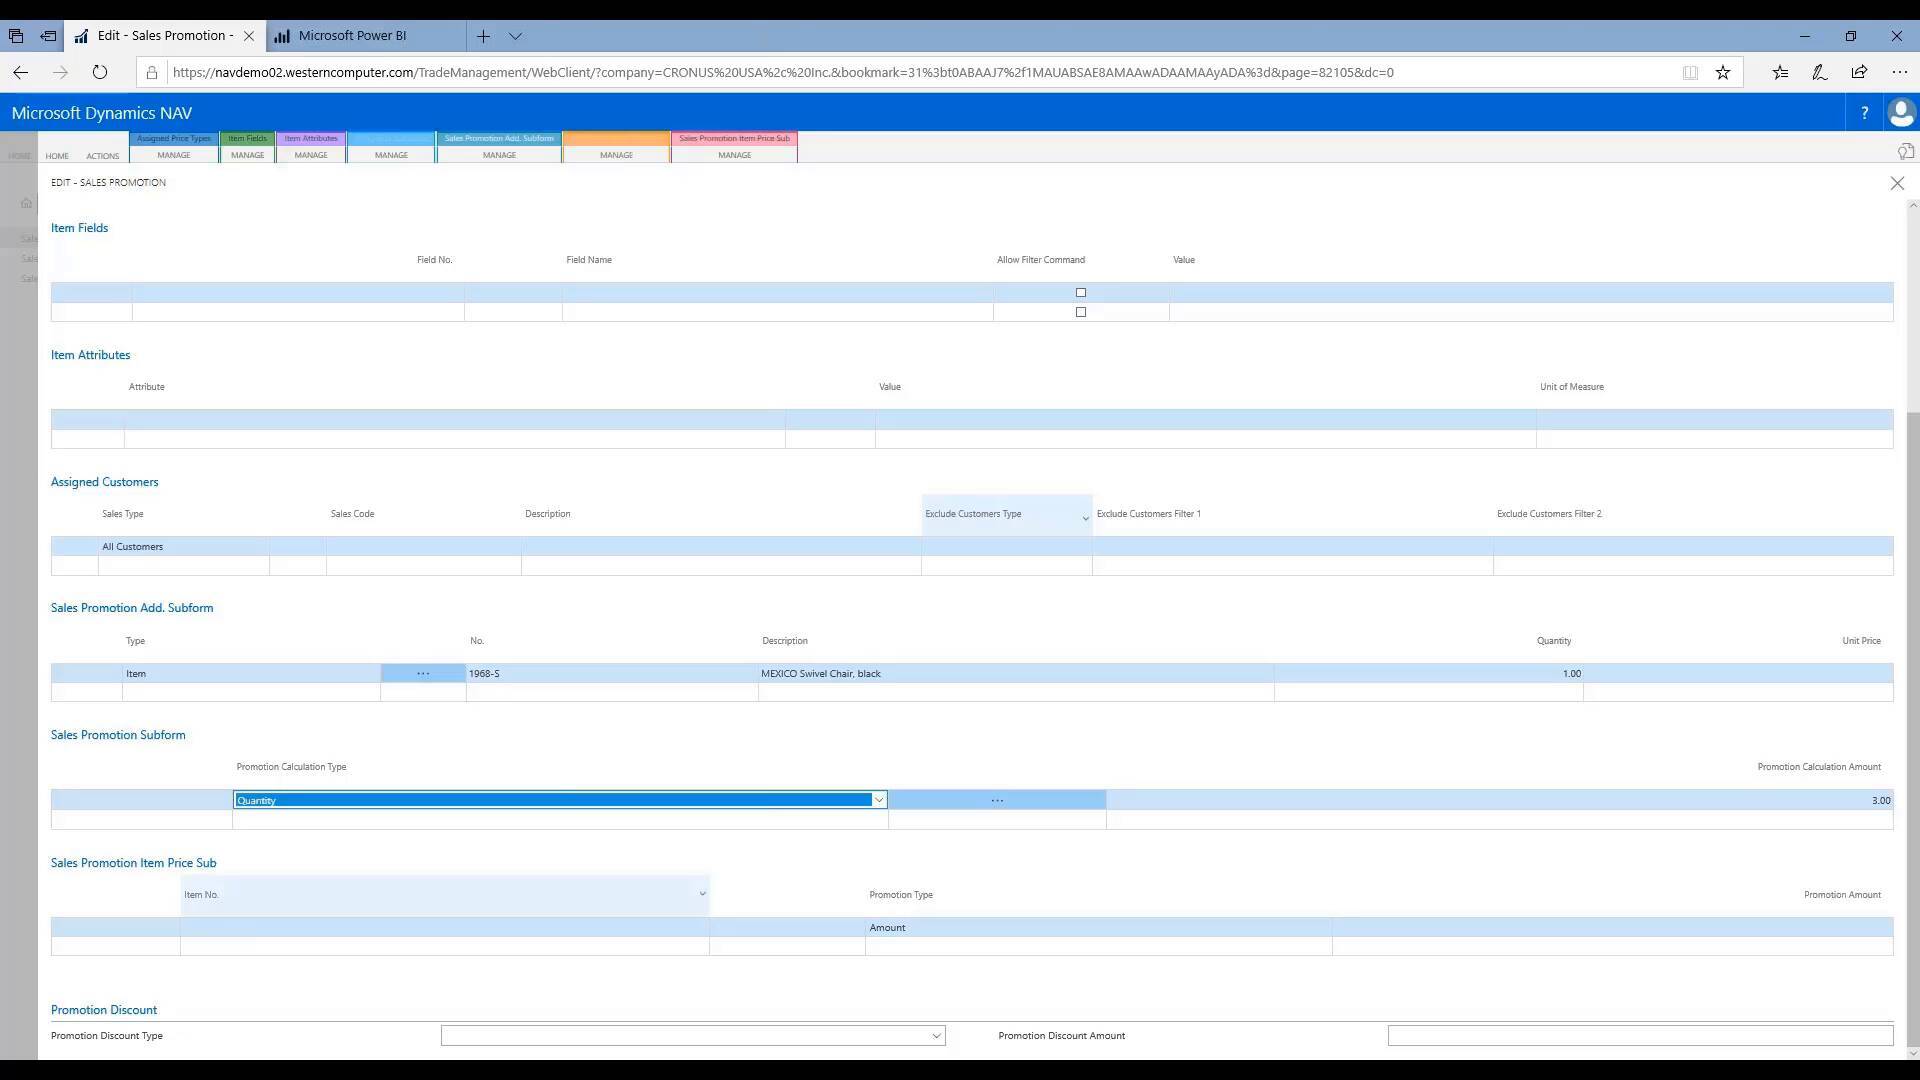Click Manage under Item Fields ribbon tab

point(247,155)
